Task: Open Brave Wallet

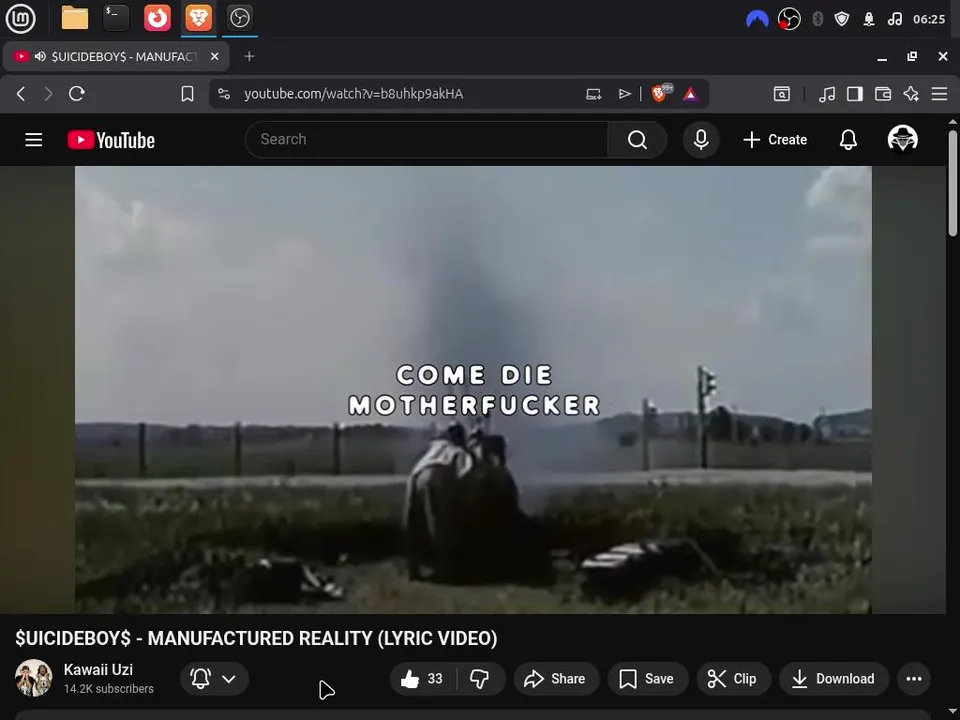Action: [x=883, y=94]
